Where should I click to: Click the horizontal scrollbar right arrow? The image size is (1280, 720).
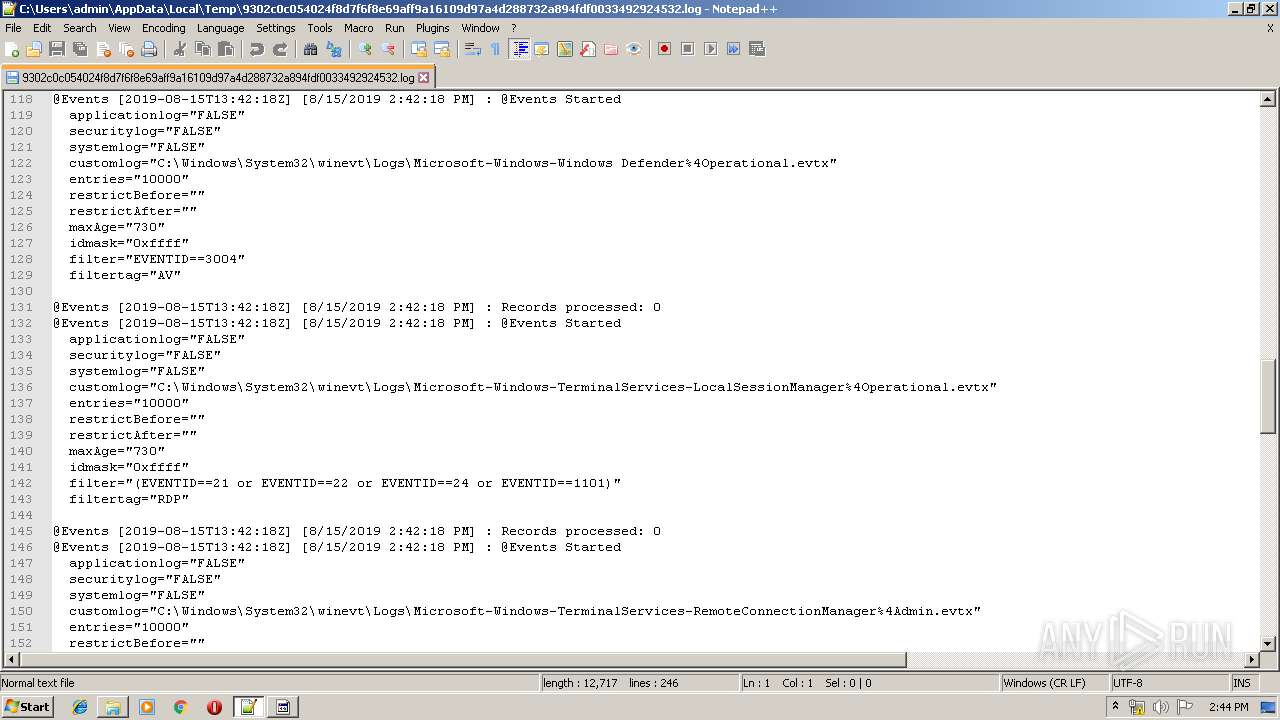(x=1252, y=660)
